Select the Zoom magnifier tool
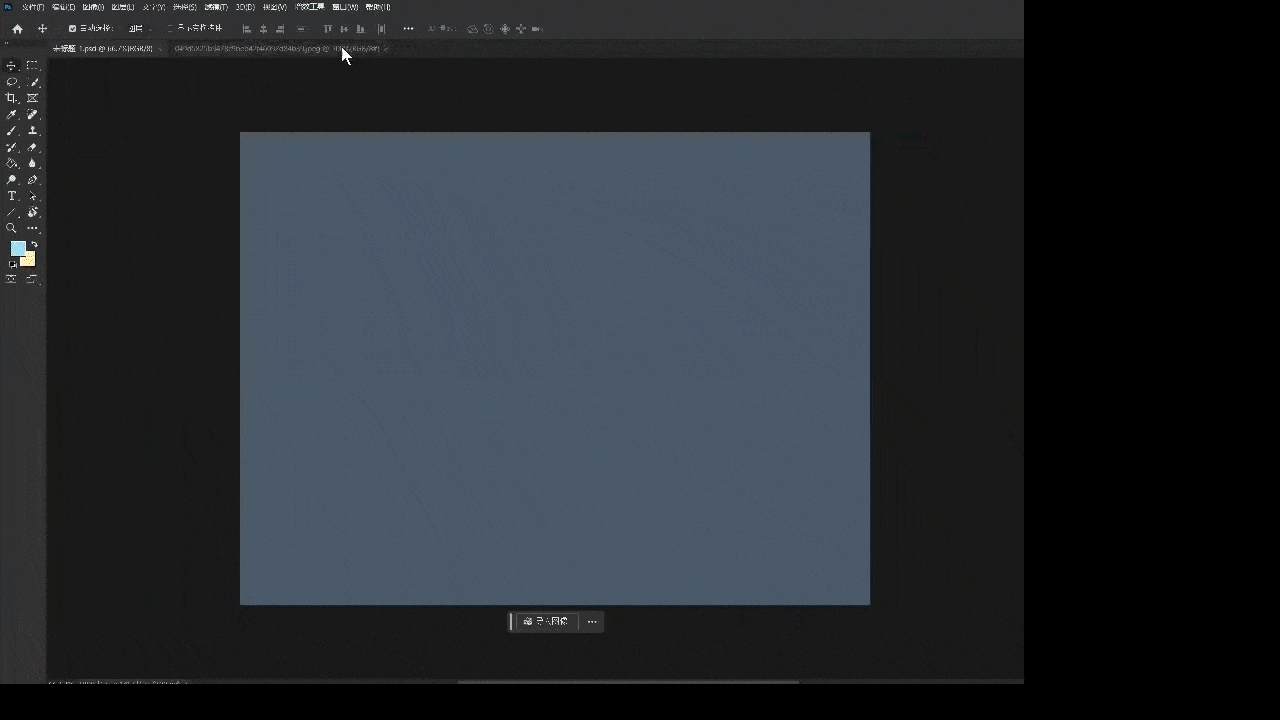This screenshot has width=1280, height=720. coord(12,228)
